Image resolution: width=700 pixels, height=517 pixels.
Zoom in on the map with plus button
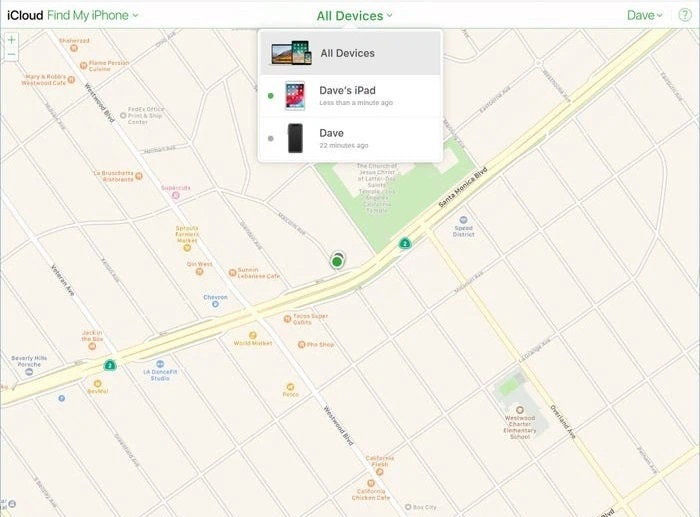pos(11,41)
